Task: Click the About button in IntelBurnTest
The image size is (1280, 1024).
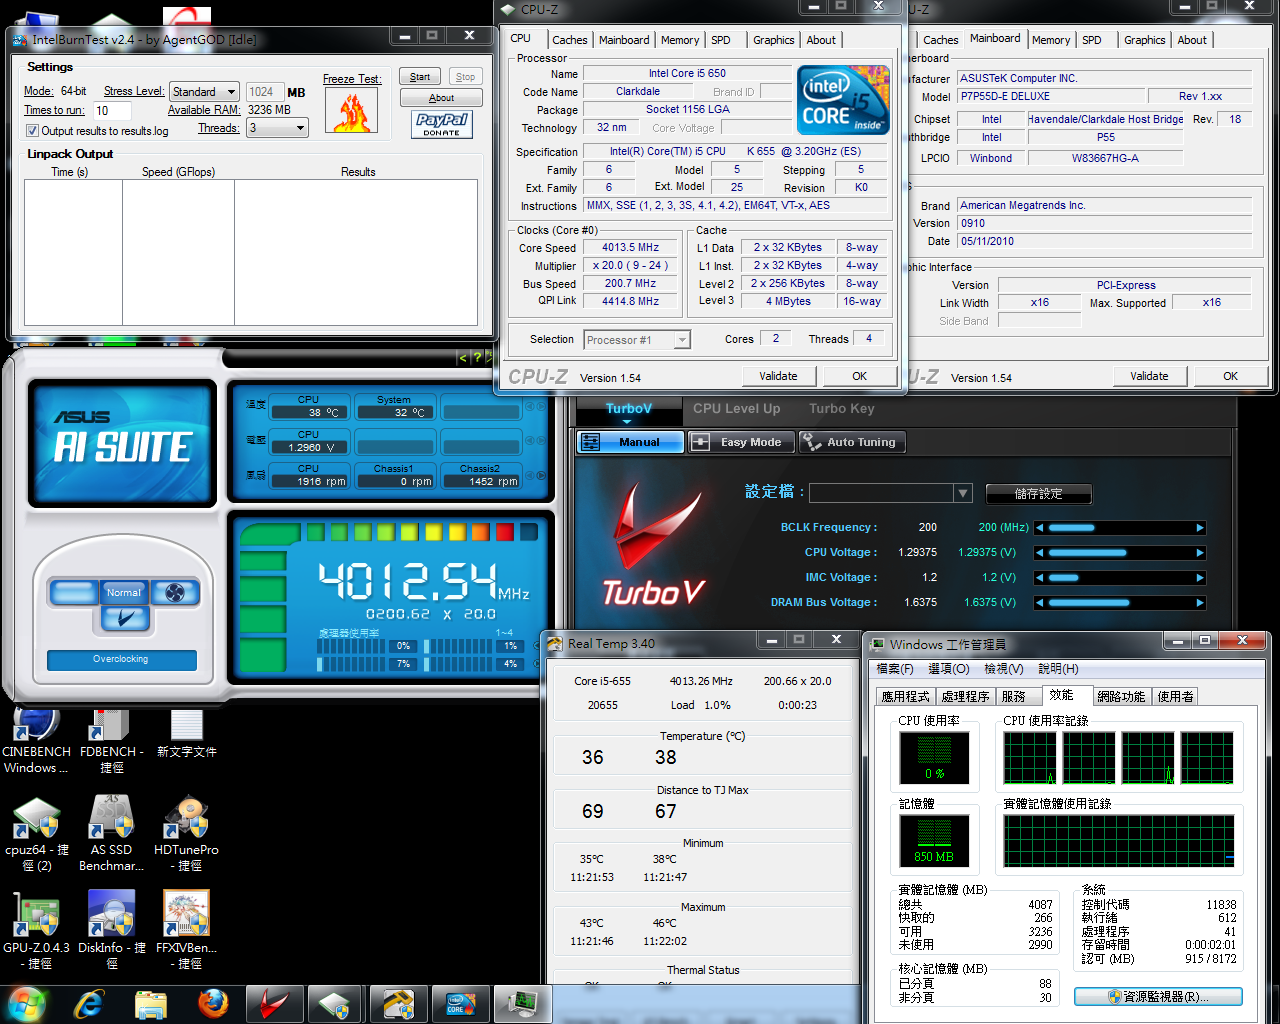Action: point(441,98)
